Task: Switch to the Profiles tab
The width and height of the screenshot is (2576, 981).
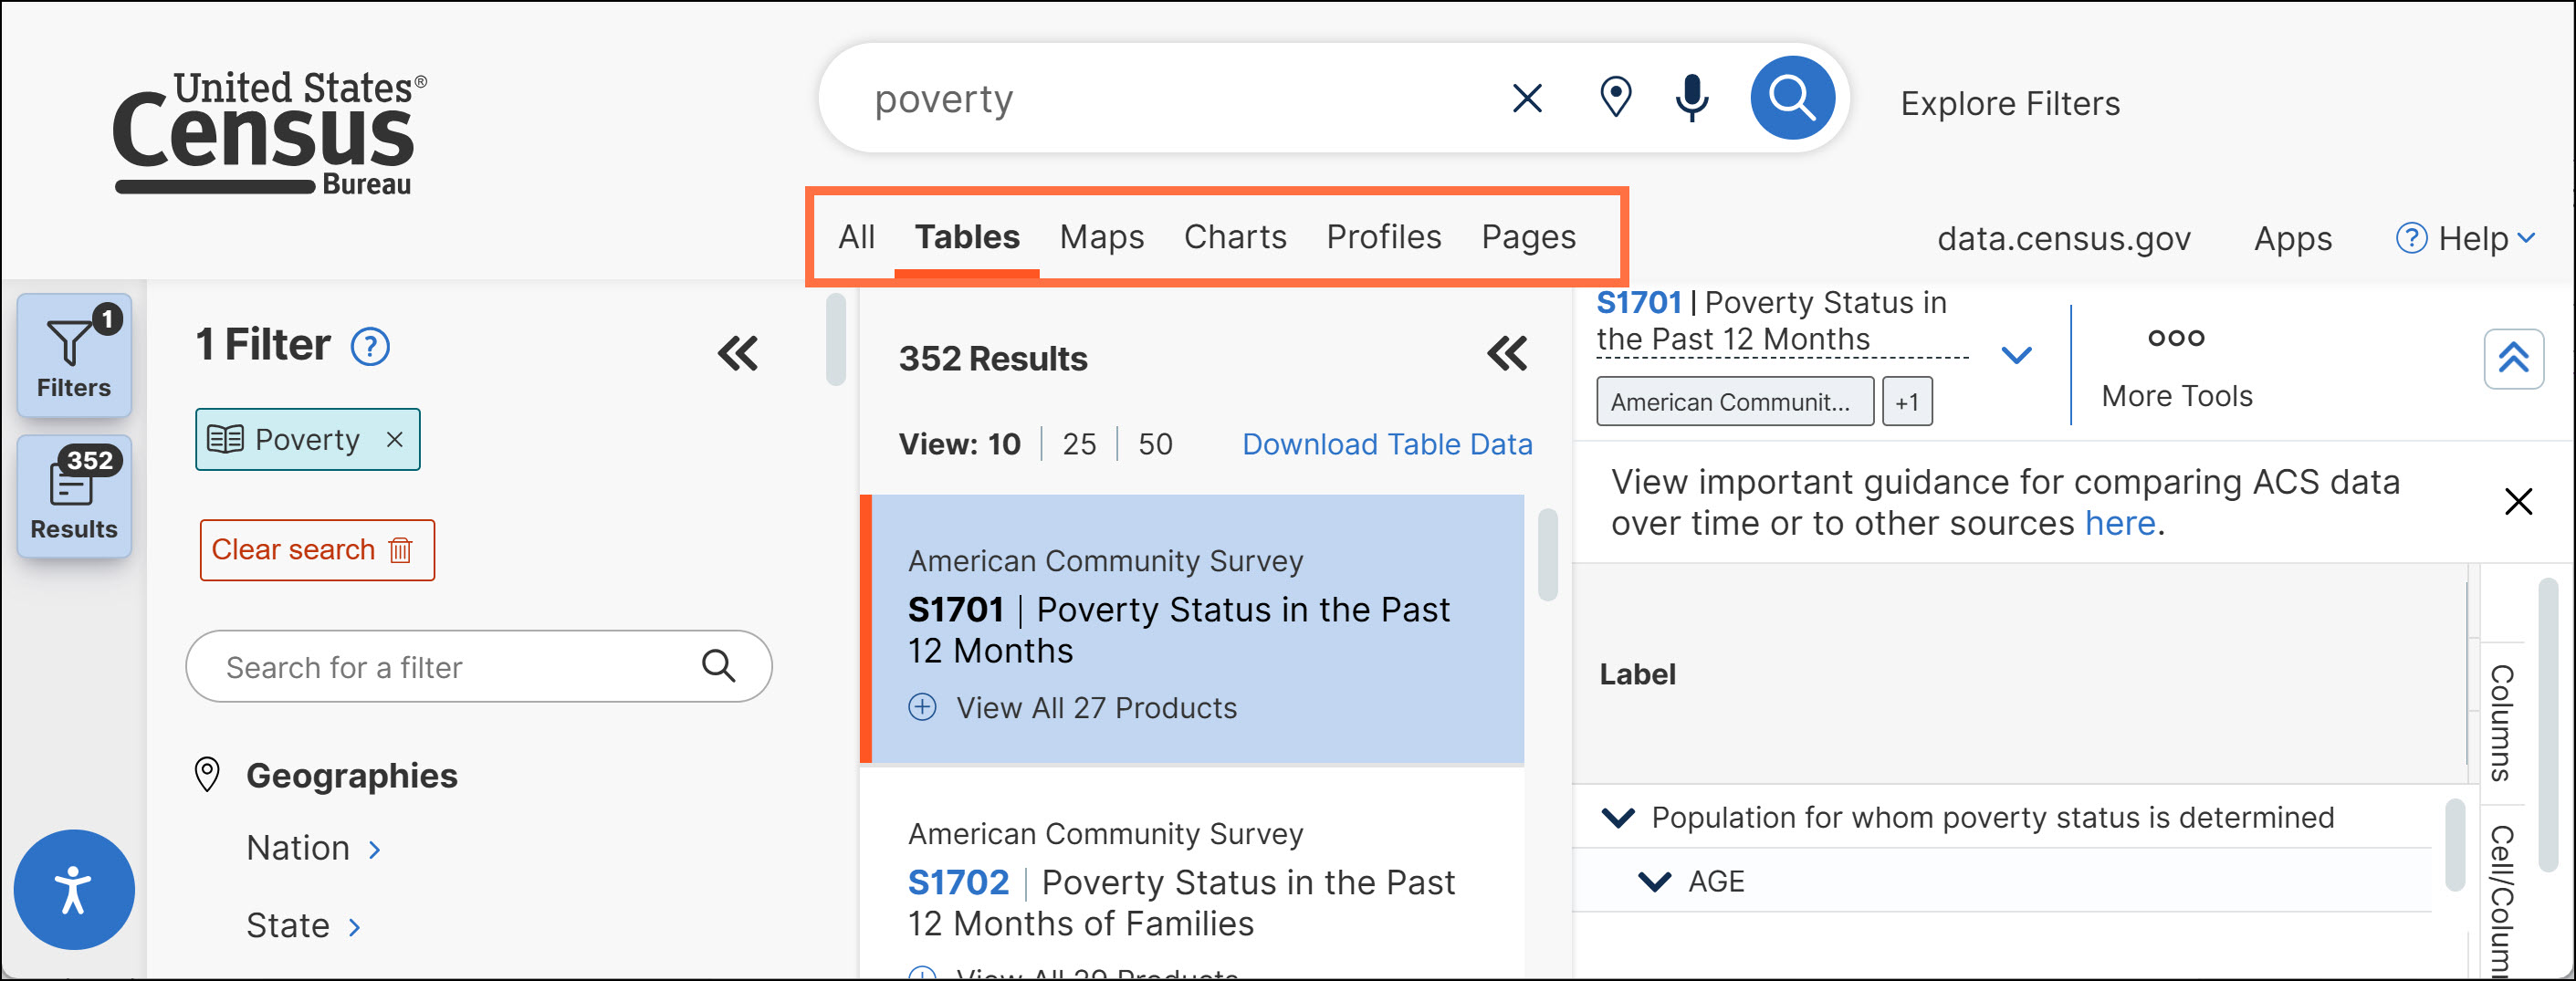Action: click(x=1383, y=237)
